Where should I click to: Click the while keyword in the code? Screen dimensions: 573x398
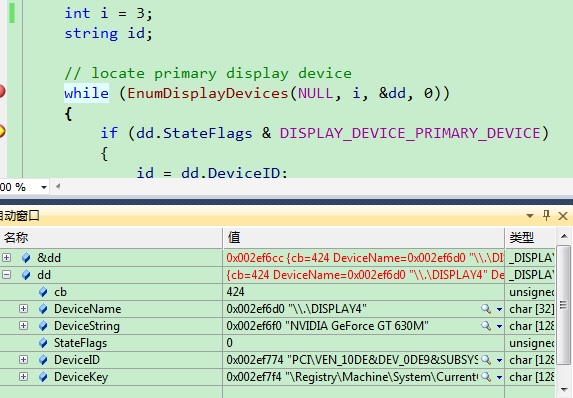click(86, 93)
